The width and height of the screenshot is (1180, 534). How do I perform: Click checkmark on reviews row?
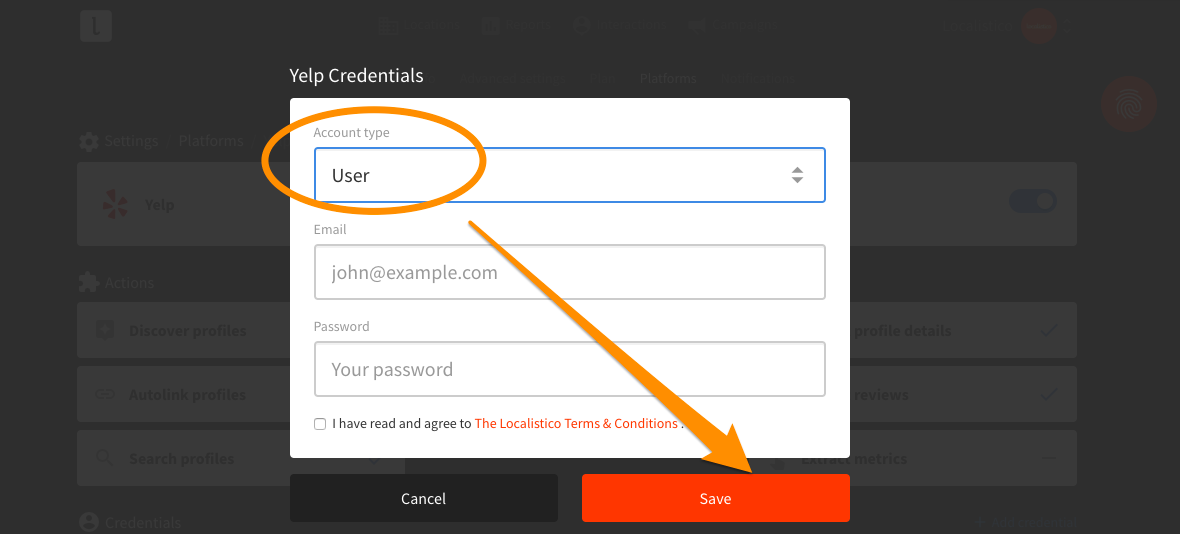1049,395
